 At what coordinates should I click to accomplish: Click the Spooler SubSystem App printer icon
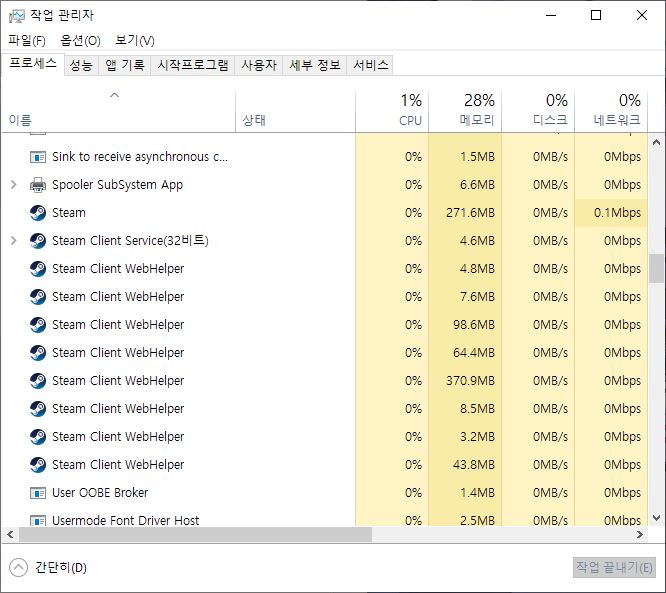coord(38,185)
